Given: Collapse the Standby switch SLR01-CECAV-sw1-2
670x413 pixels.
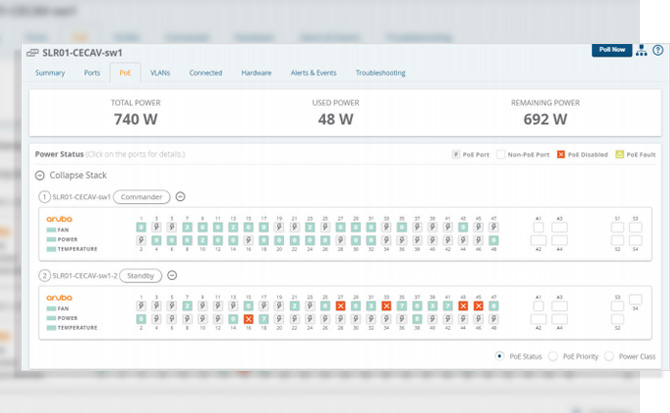Looking at the screenshot, I should coord(172,275).
